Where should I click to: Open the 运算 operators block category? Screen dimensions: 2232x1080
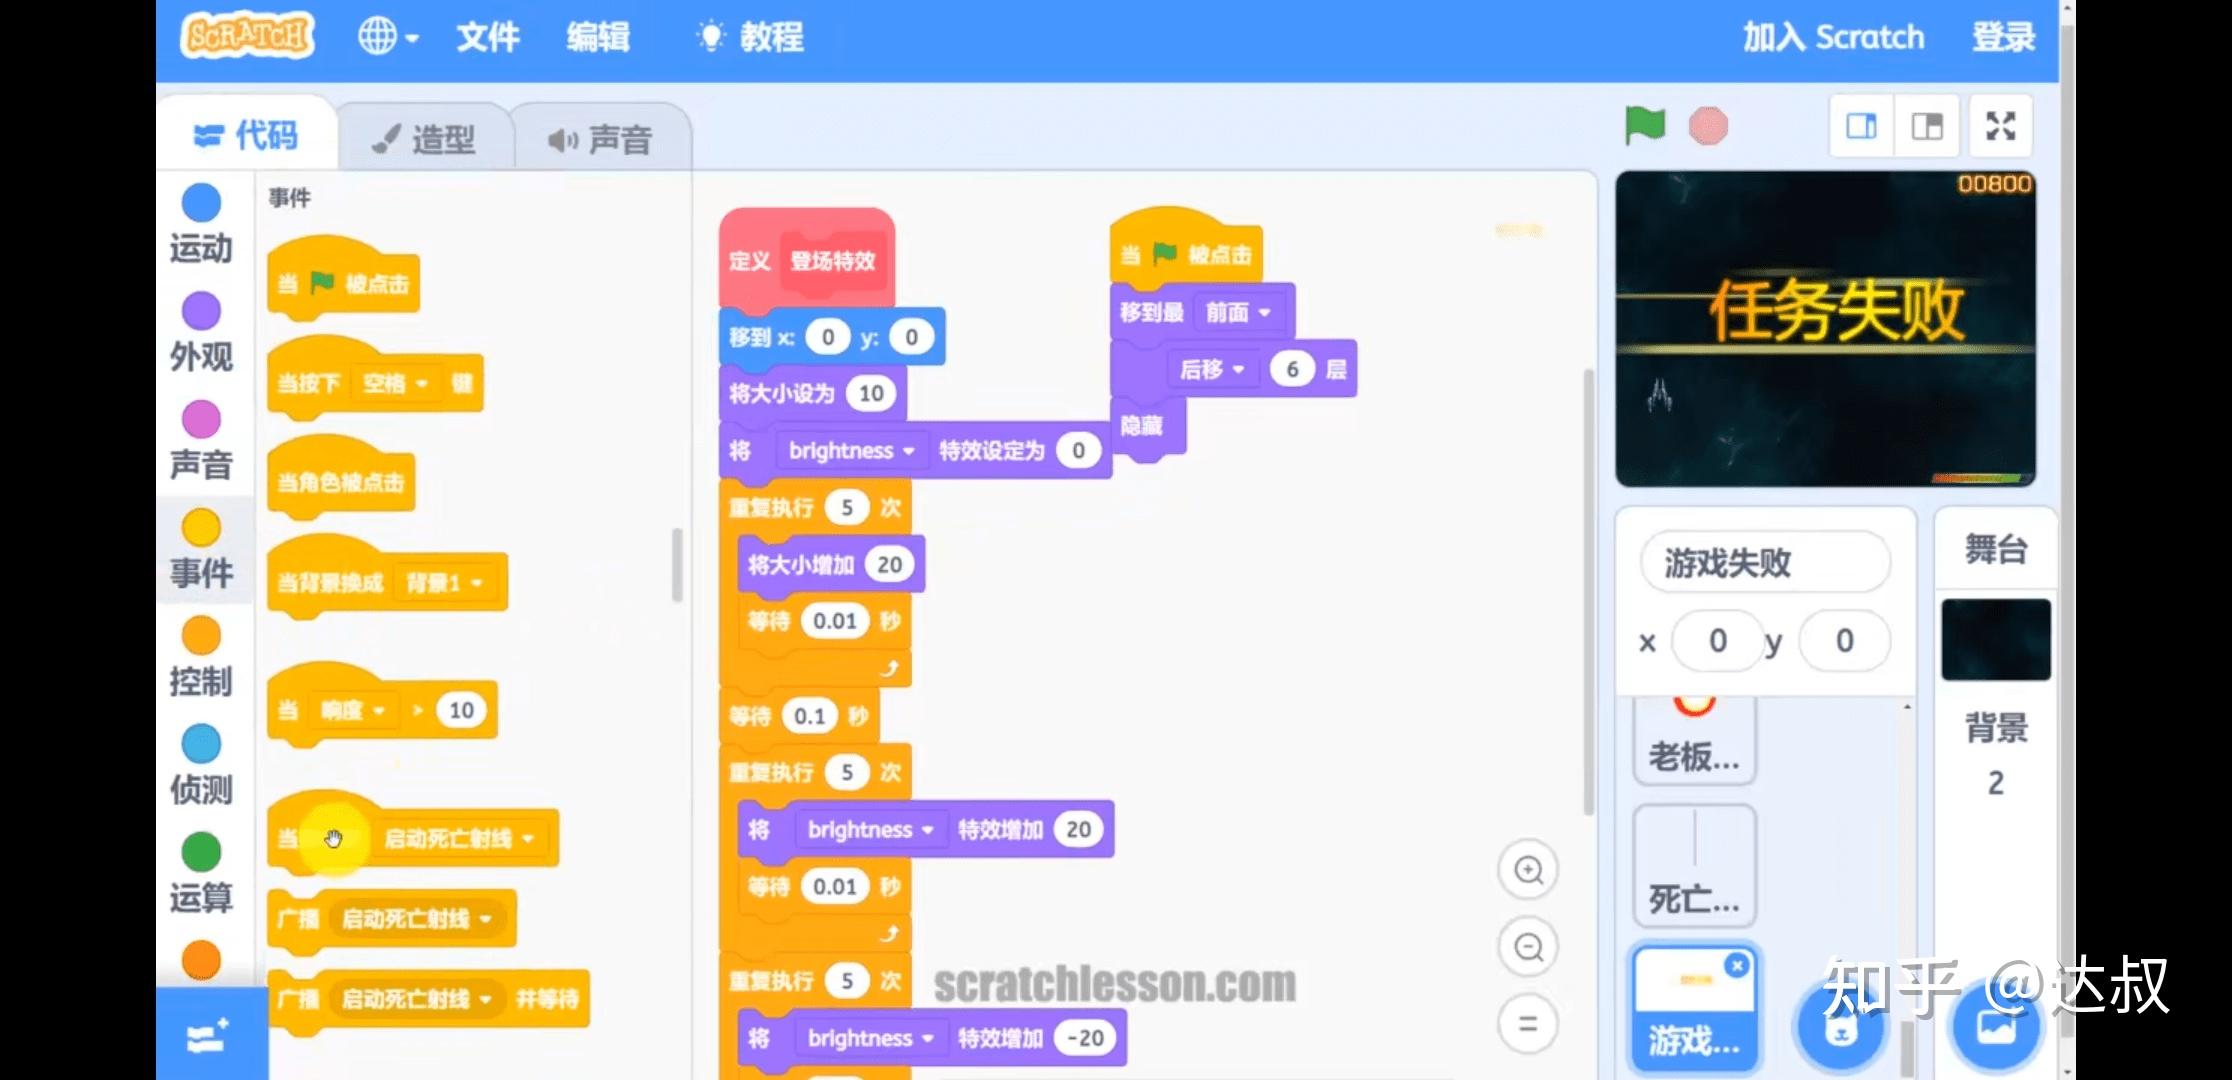point(202,872)
